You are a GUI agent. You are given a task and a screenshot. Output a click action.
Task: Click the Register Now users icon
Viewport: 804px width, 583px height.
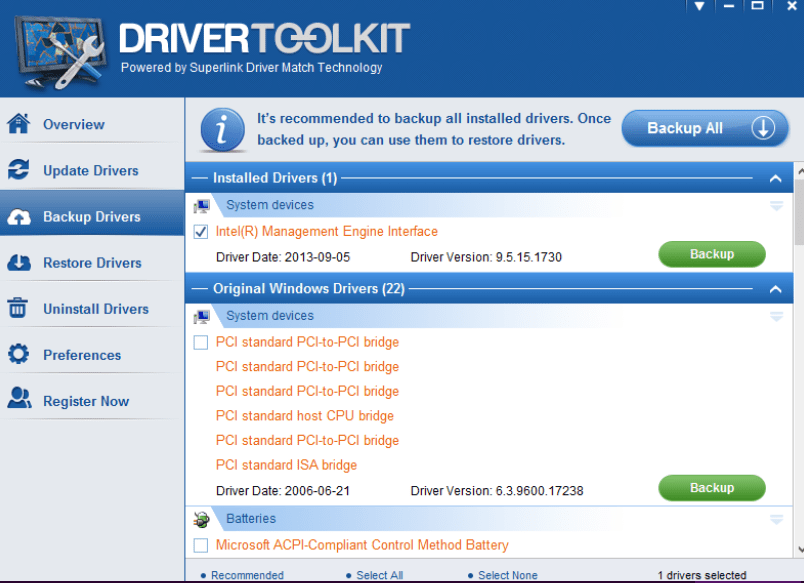[19, 401]
